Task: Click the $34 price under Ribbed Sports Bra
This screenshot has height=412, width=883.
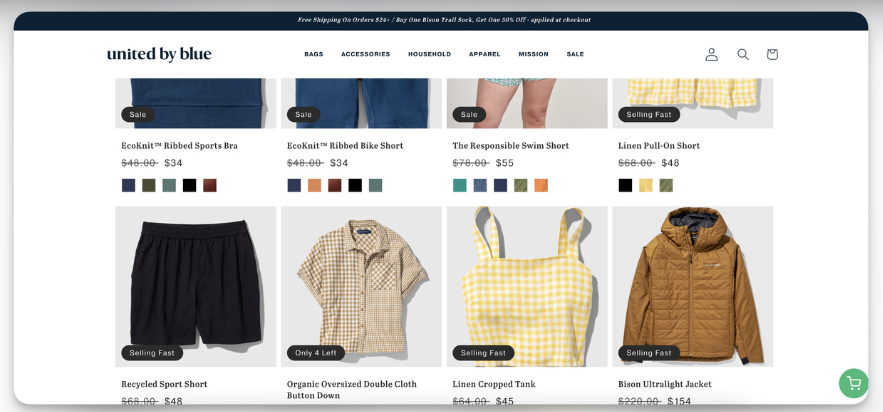Action: point(173,163)
